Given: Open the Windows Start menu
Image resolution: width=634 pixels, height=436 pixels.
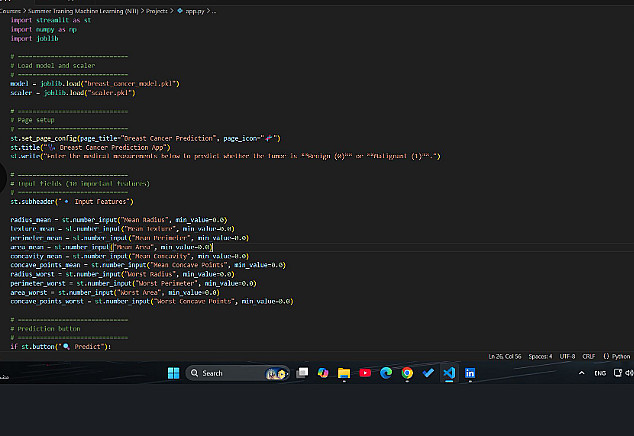Looking at the screenshot, I should pyautogui.click(x=173, y=373).
